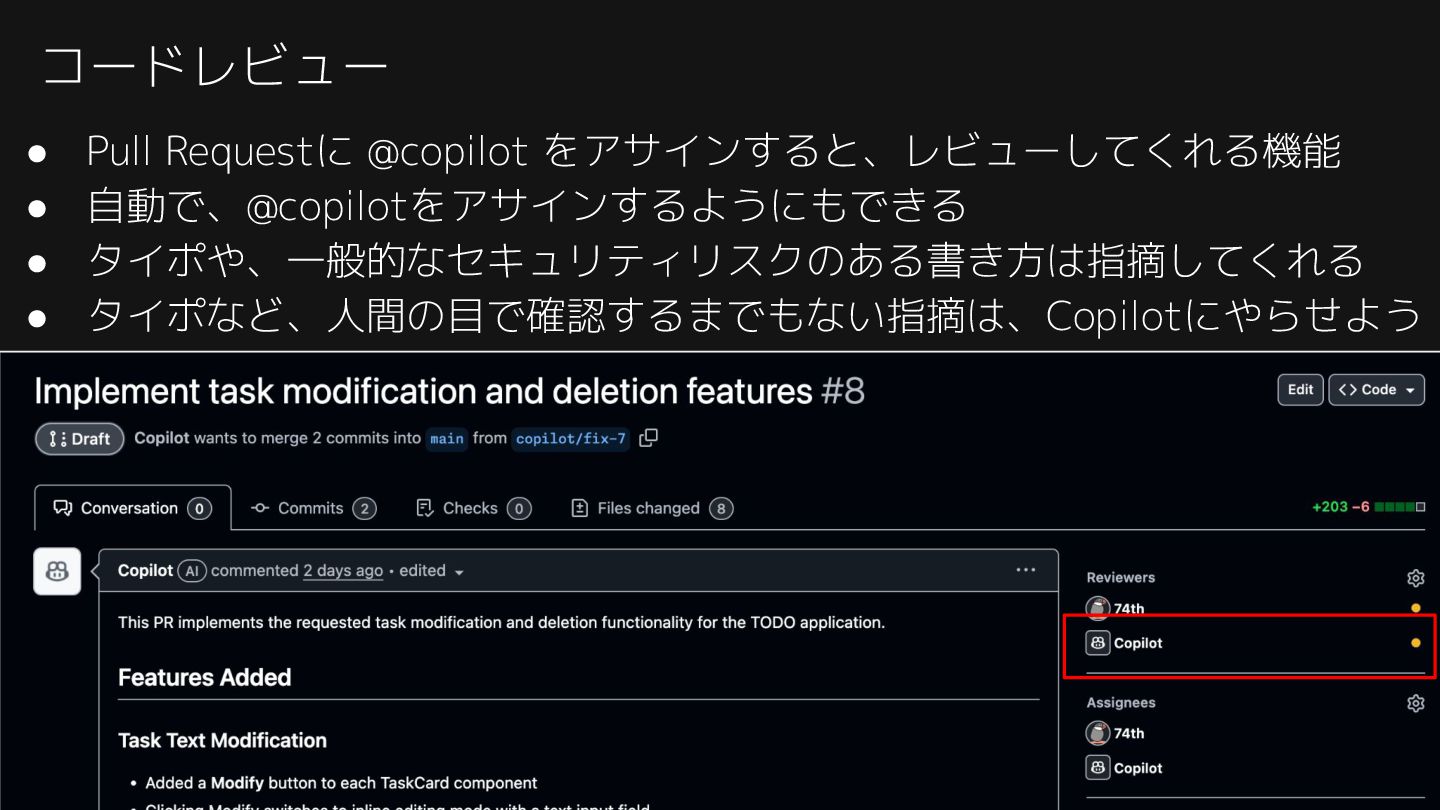Select Copilot under Reviewers

[x=1138, y=643]
